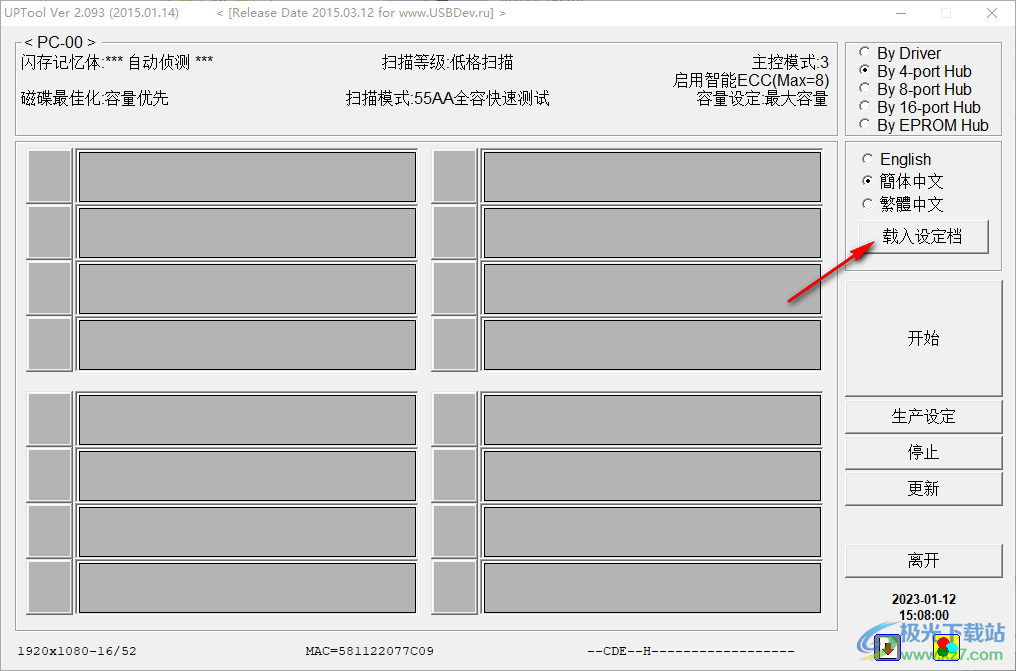The height and width of the screenshot is (671, 1016).
Task: Minimize the UPTool window
Action: tap(901, 13)
